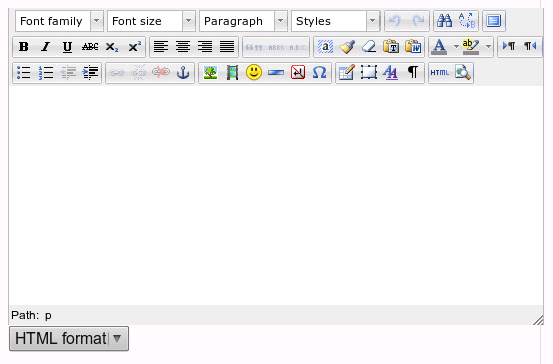Align text left
553x364 pixels.
click(161, 47)
